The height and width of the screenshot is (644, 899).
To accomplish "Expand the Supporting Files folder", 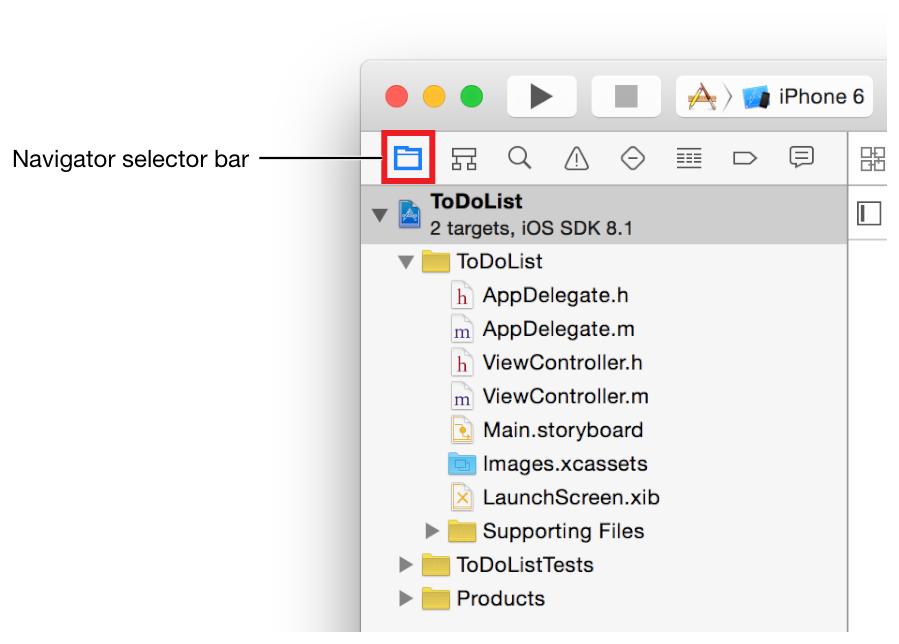I will (x=432, y=531).
